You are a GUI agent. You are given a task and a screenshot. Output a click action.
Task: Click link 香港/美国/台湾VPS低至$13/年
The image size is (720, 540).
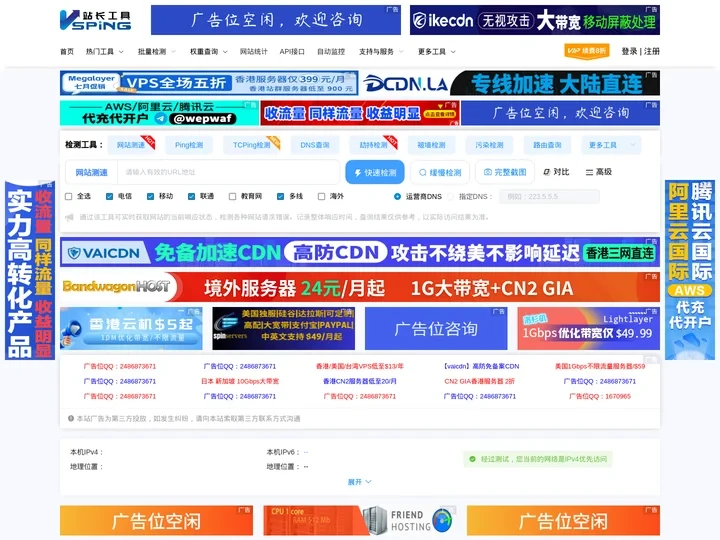click(x=360, y=366)
